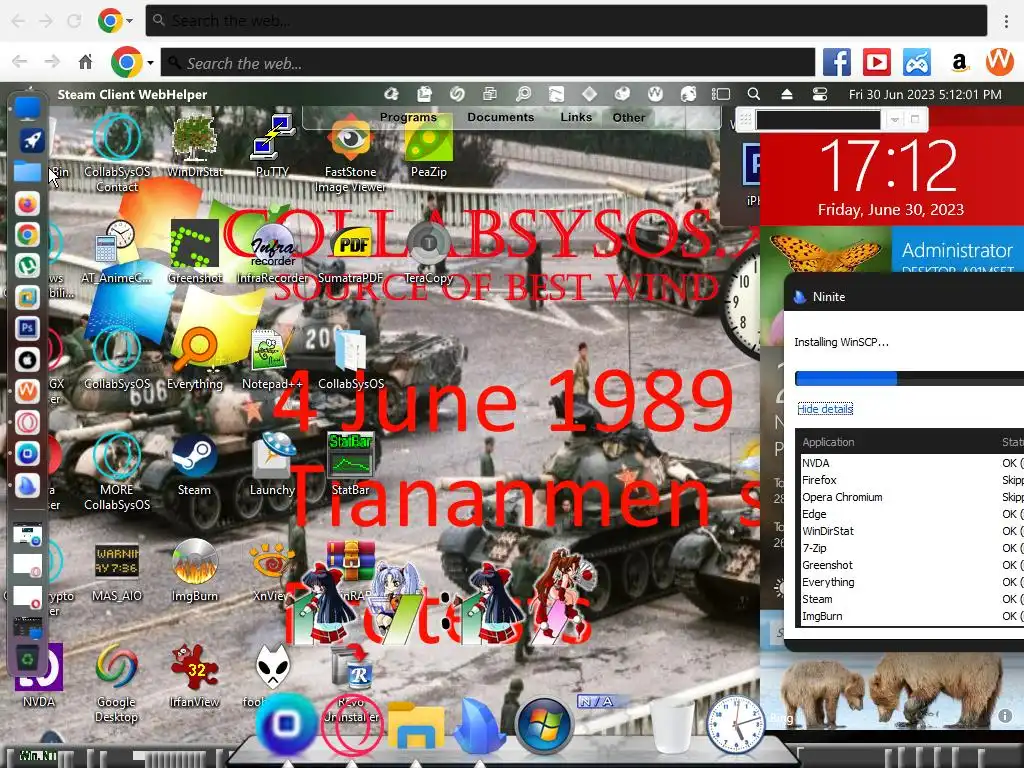Open the WinDirStat desktop shortcut
1024x768 pixels.
(x=195, y=147)
